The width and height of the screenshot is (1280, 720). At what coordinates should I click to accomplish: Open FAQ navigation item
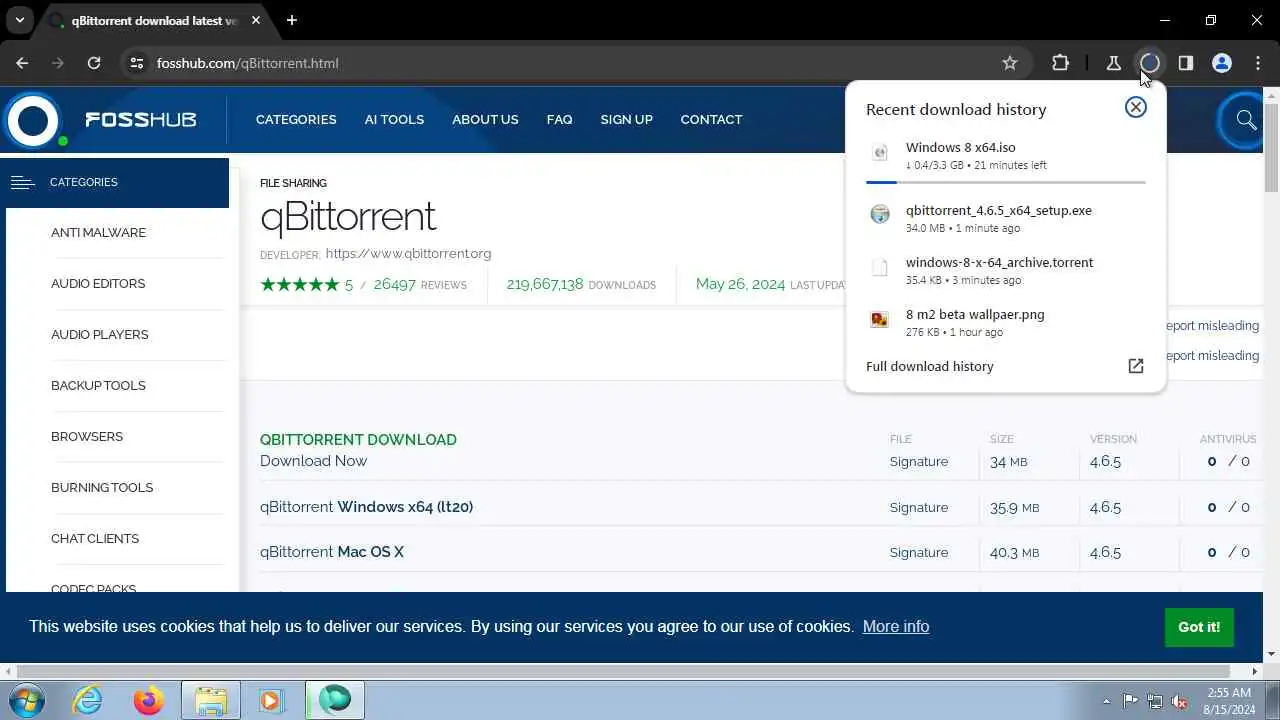560,119
